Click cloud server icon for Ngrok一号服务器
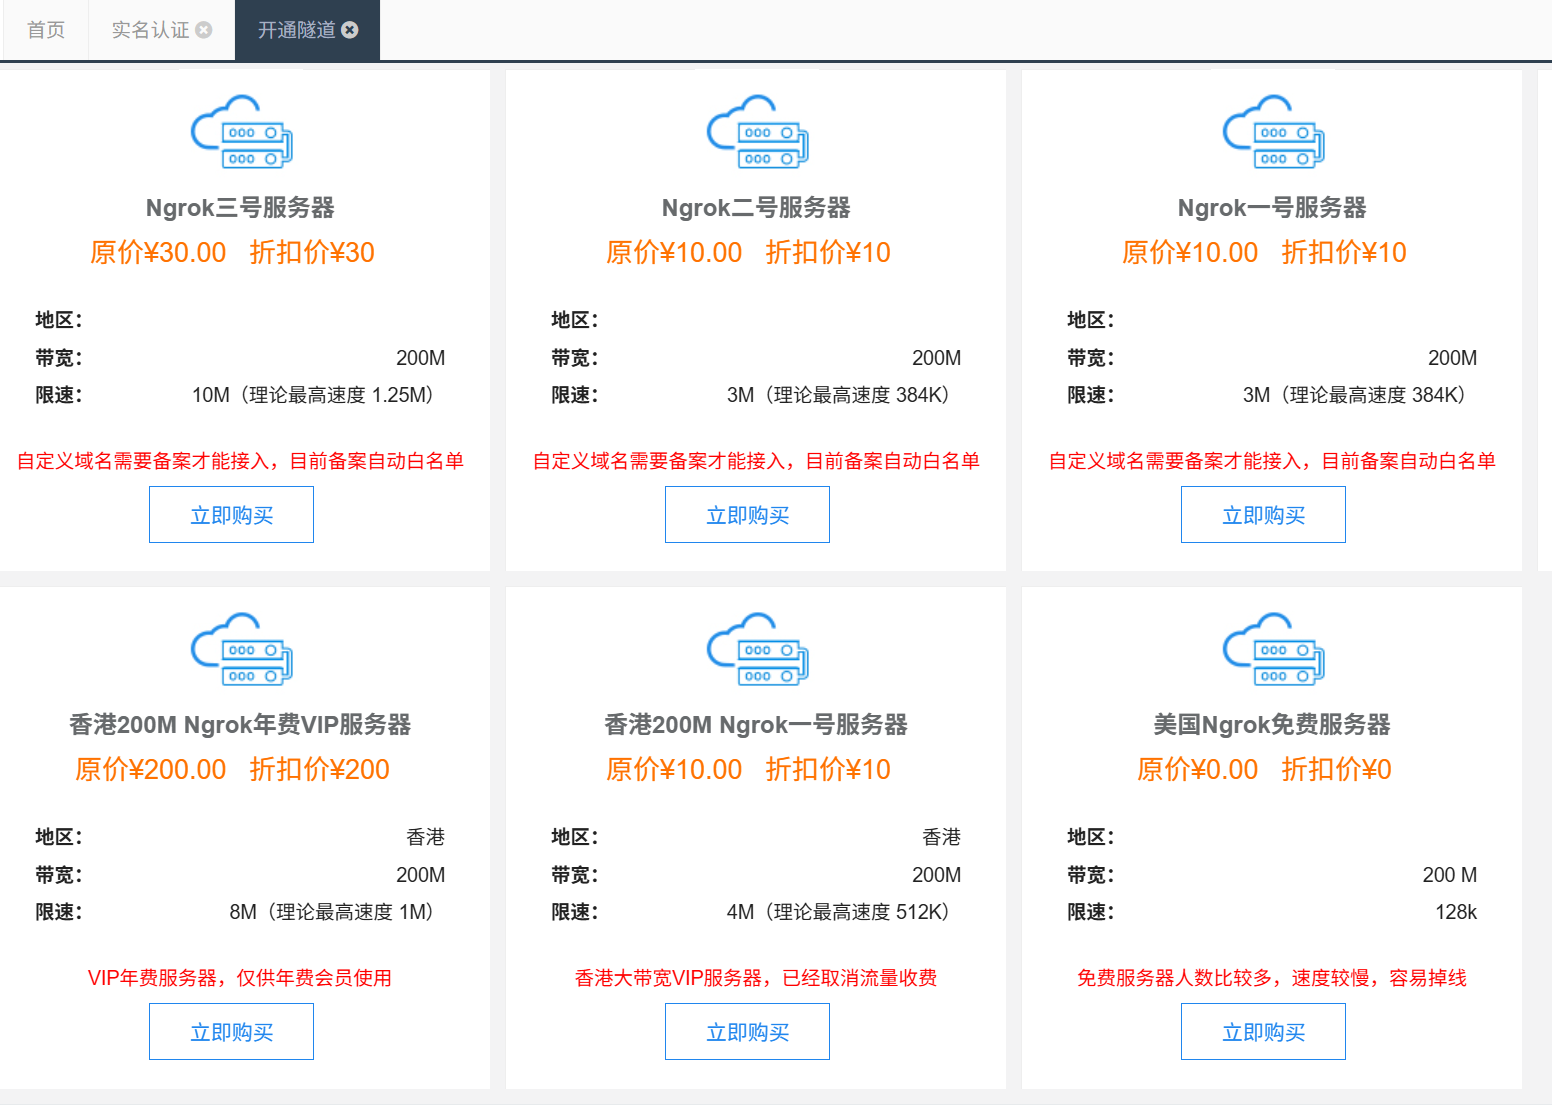Screen dimensions: 1552x1111 [x=1273, y=132]
